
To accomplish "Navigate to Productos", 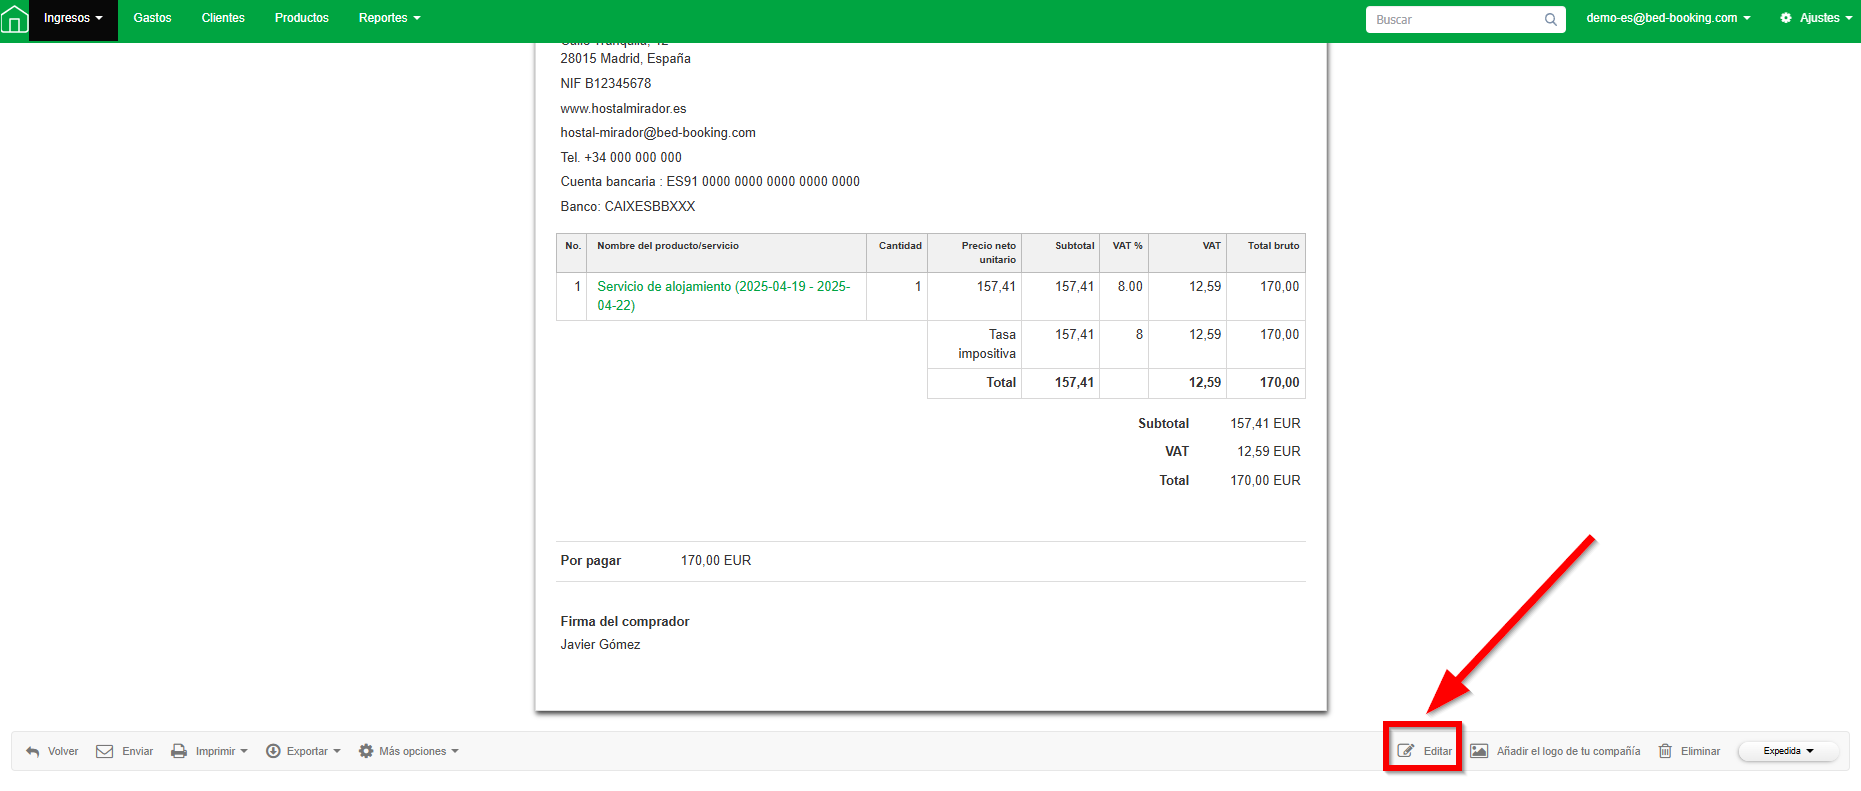I will 301,18.
